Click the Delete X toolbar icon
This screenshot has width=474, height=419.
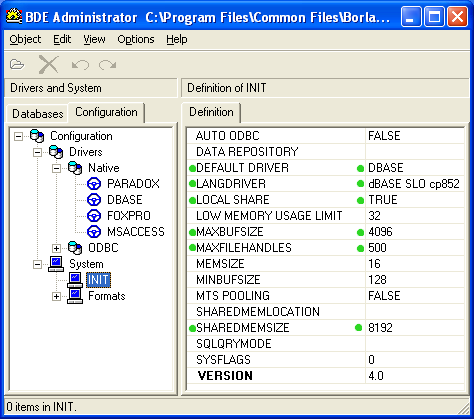[49, 64]
